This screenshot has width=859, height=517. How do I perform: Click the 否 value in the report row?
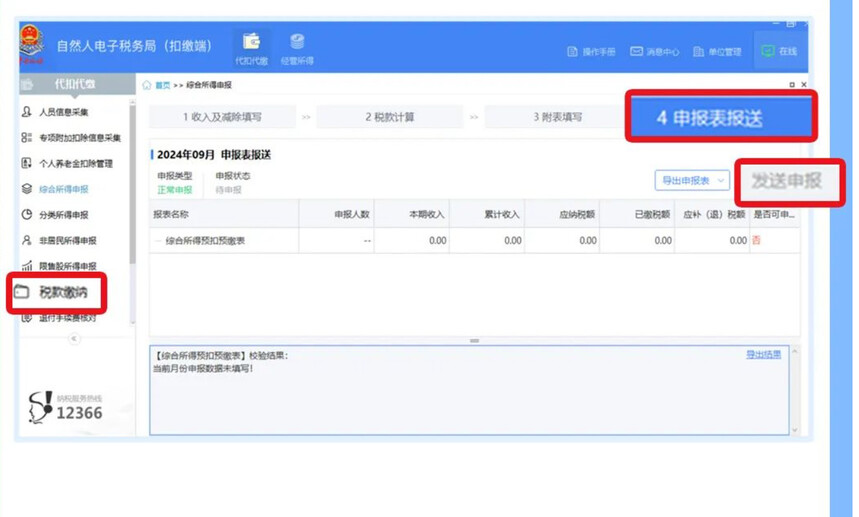pyautogui.click(x=757, y=240)
